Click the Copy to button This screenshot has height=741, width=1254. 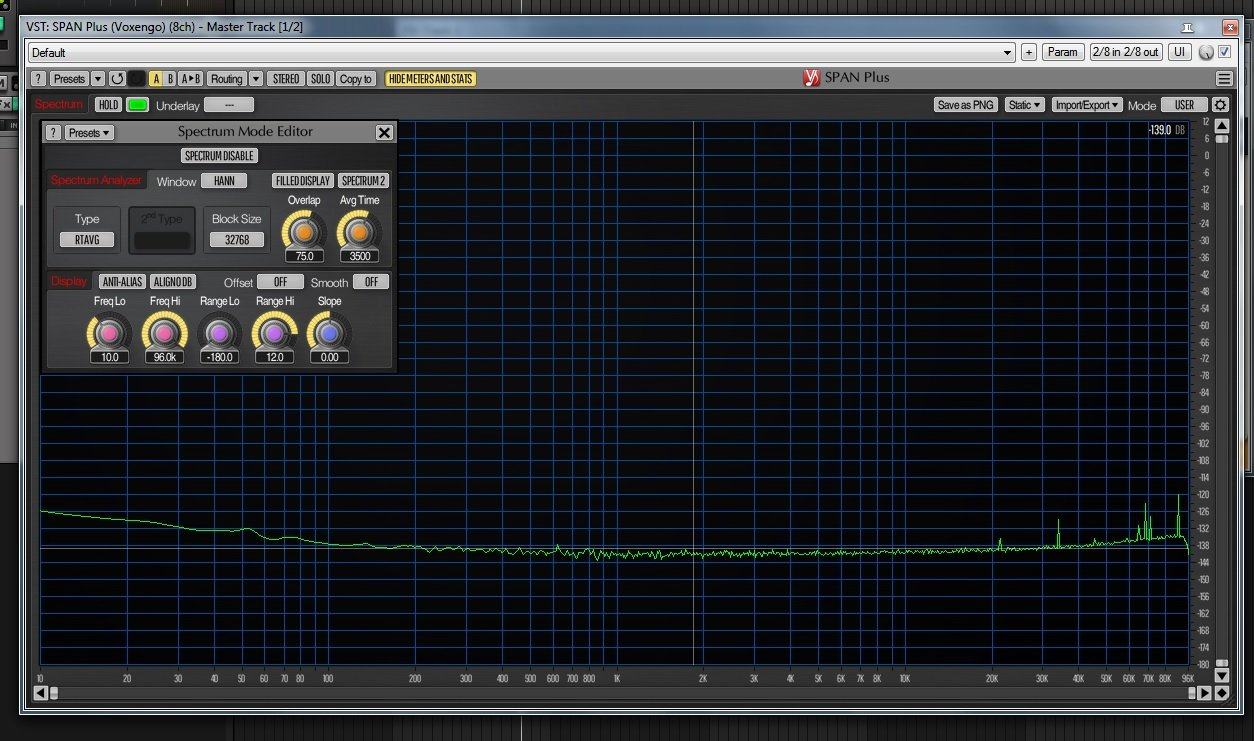[355, 78]
